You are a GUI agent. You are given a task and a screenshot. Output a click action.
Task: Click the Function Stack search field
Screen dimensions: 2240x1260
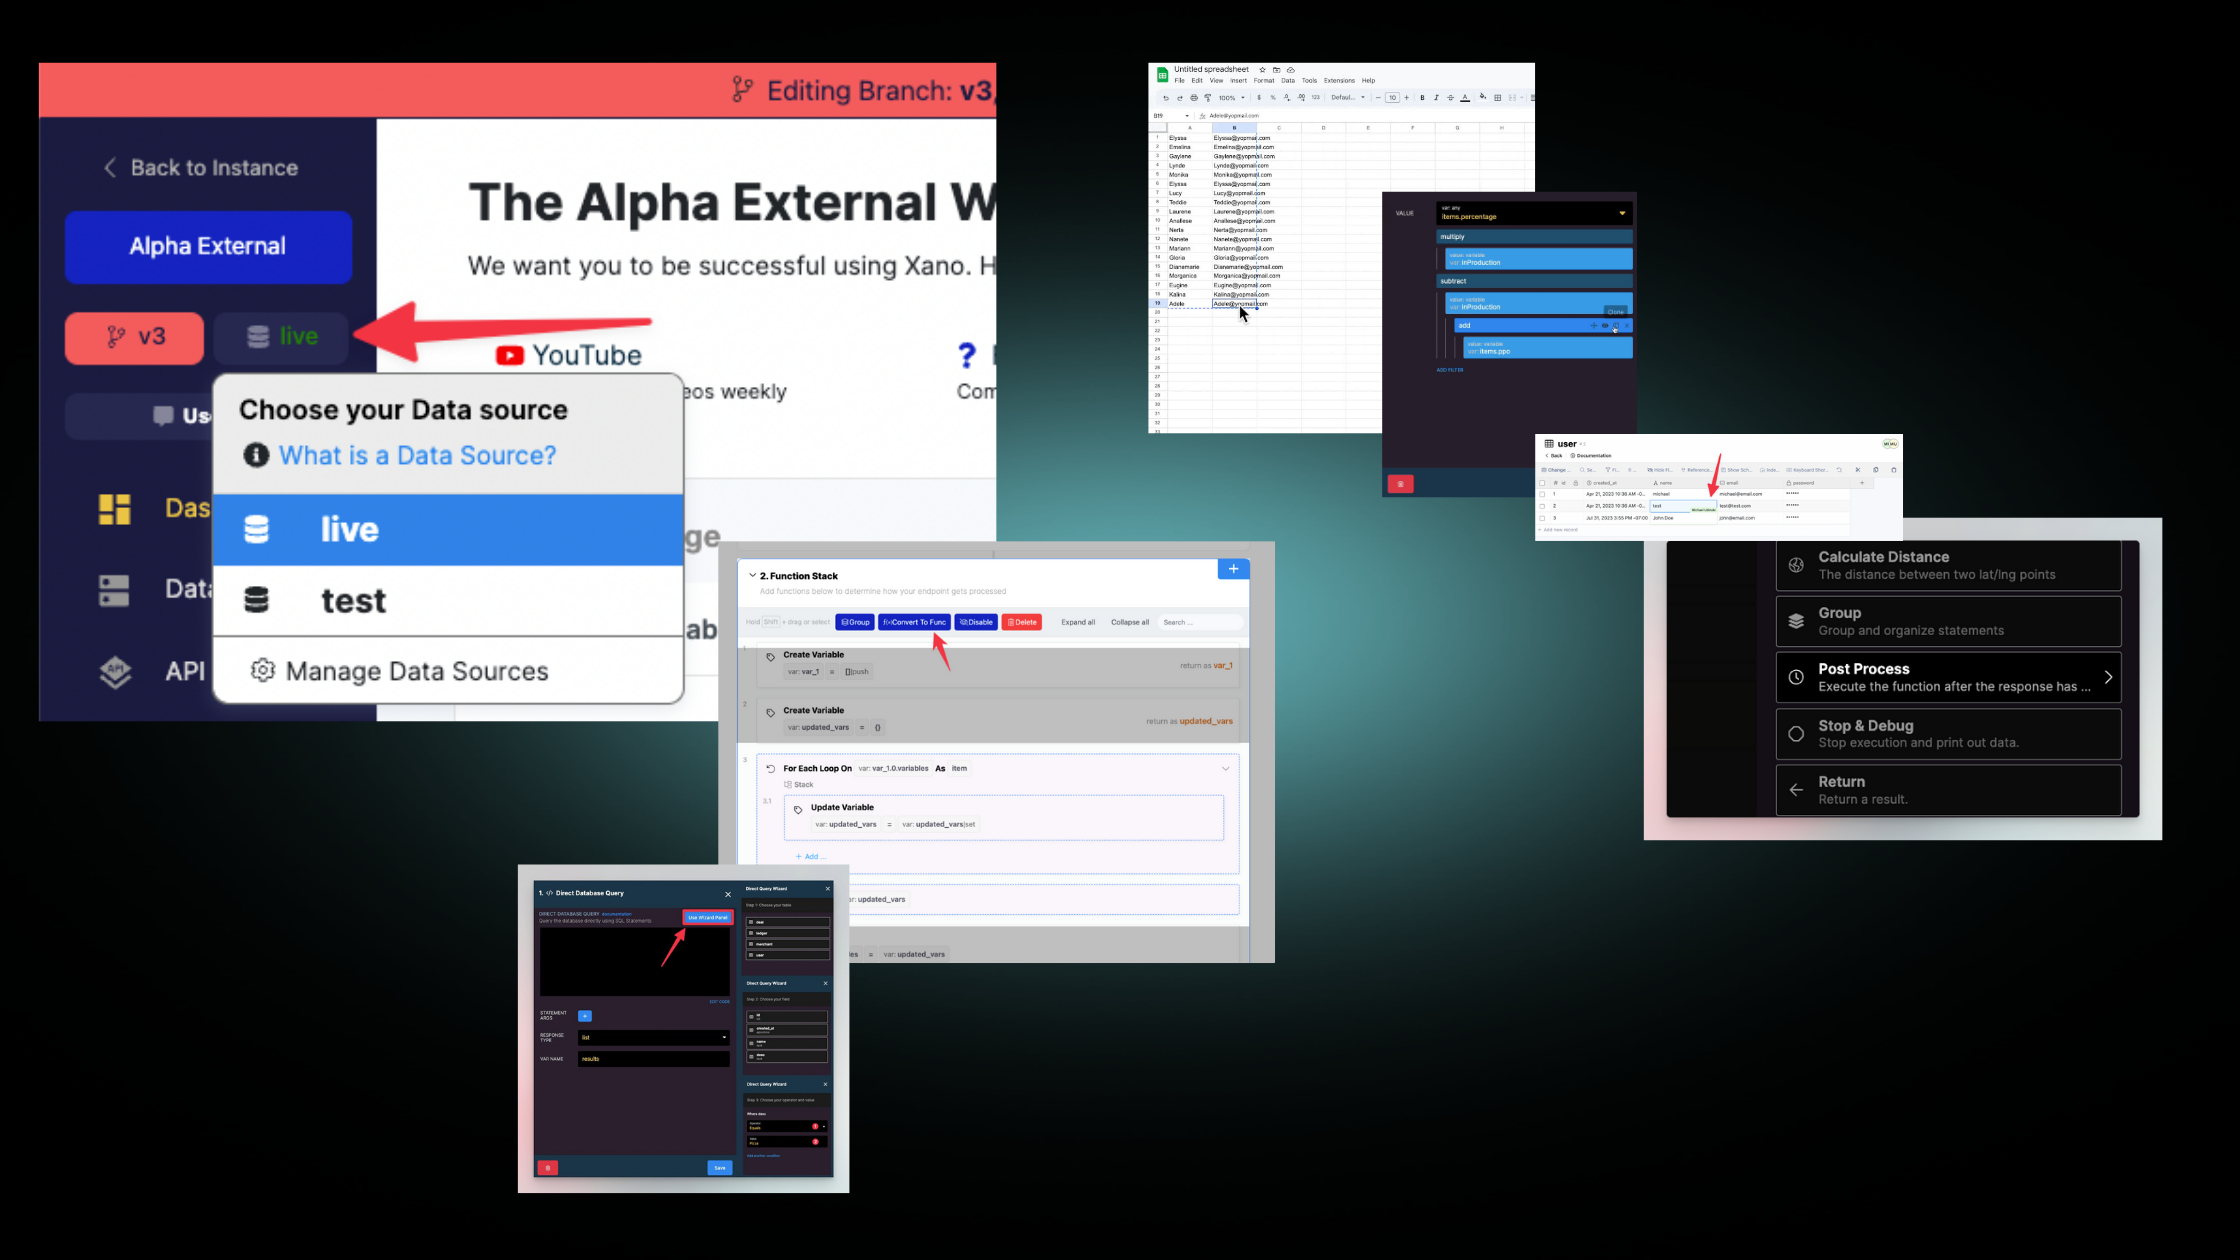(x=1200, y=622)
